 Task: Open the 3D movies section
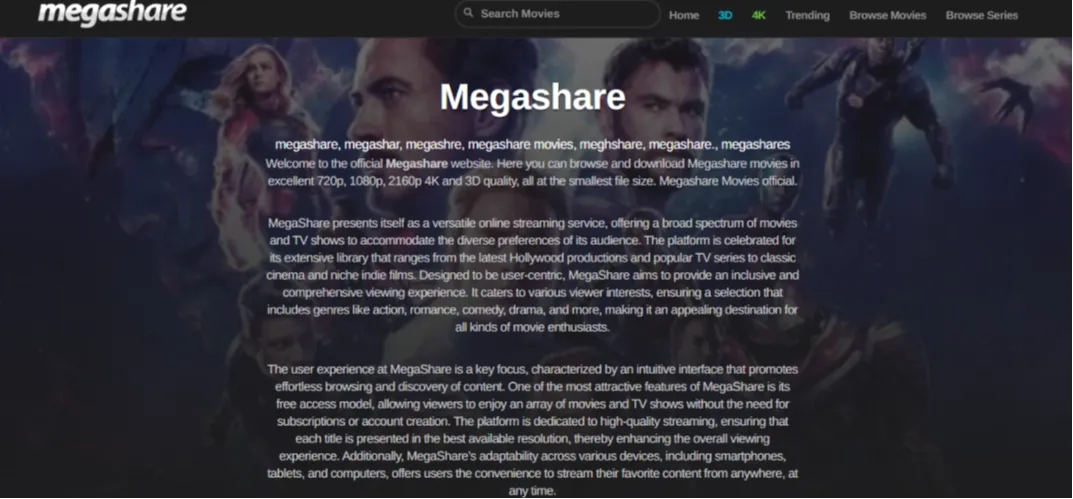point(725,15)
